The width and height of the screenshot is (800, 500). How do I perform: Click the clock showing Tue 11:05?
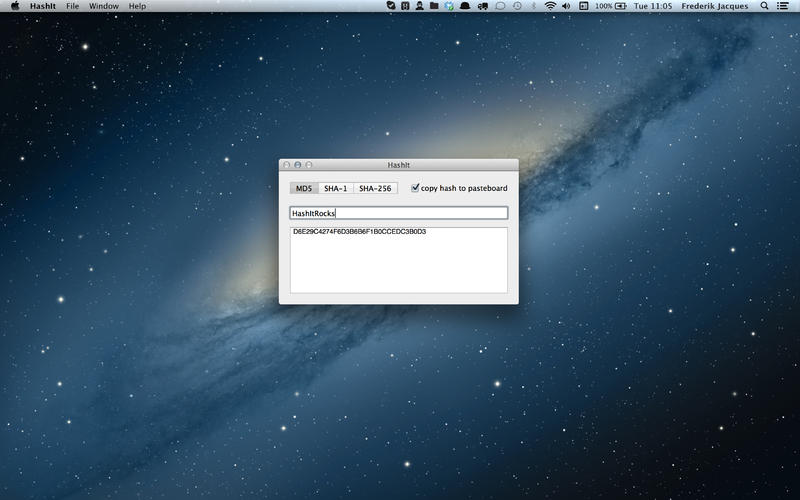(x=655, y=6)
